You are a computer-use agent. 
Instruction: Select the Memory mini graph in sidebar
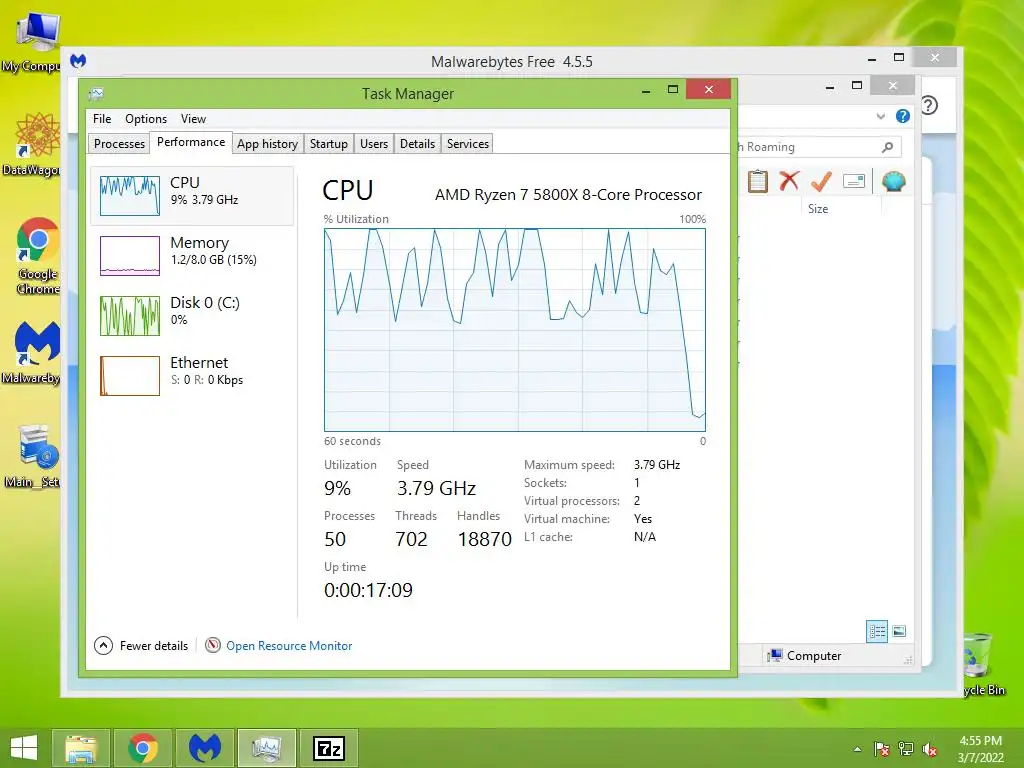[x=130, y=255]
